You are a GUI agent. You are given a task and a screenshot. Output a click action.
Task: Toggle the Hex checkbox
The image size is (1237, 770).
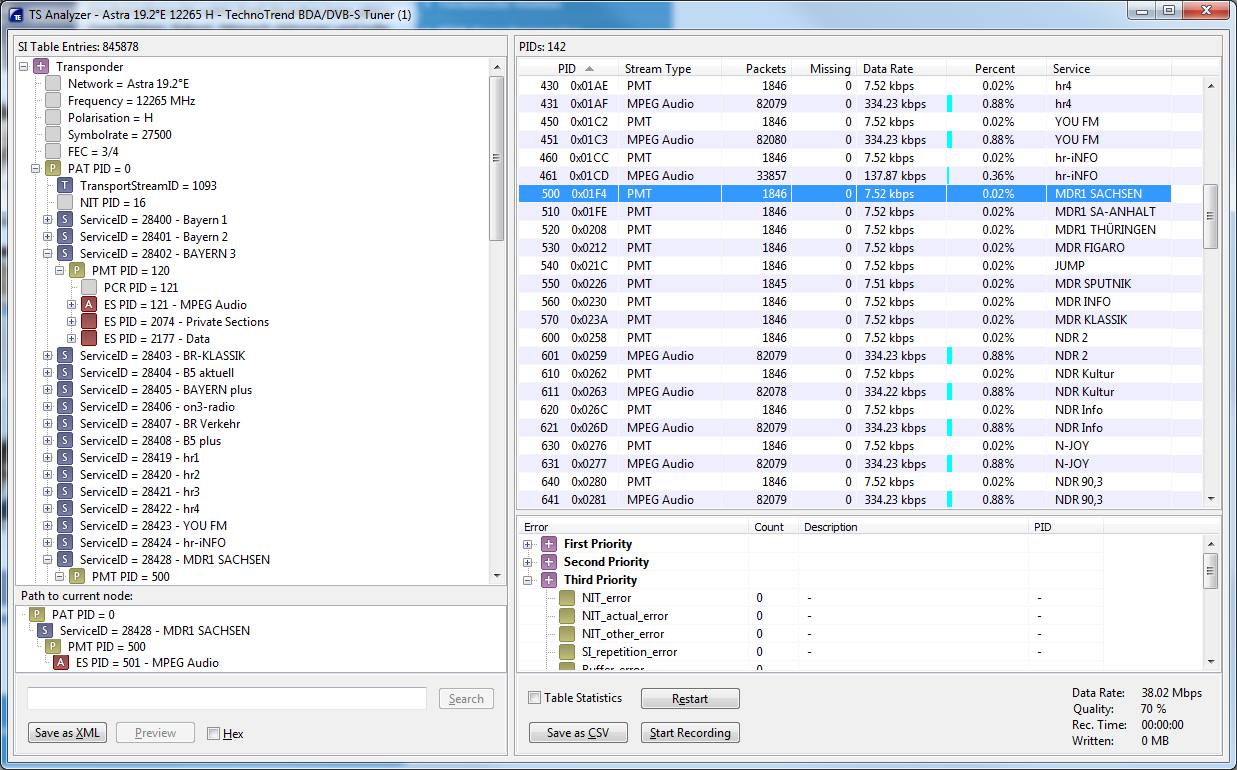pos(213,734)
